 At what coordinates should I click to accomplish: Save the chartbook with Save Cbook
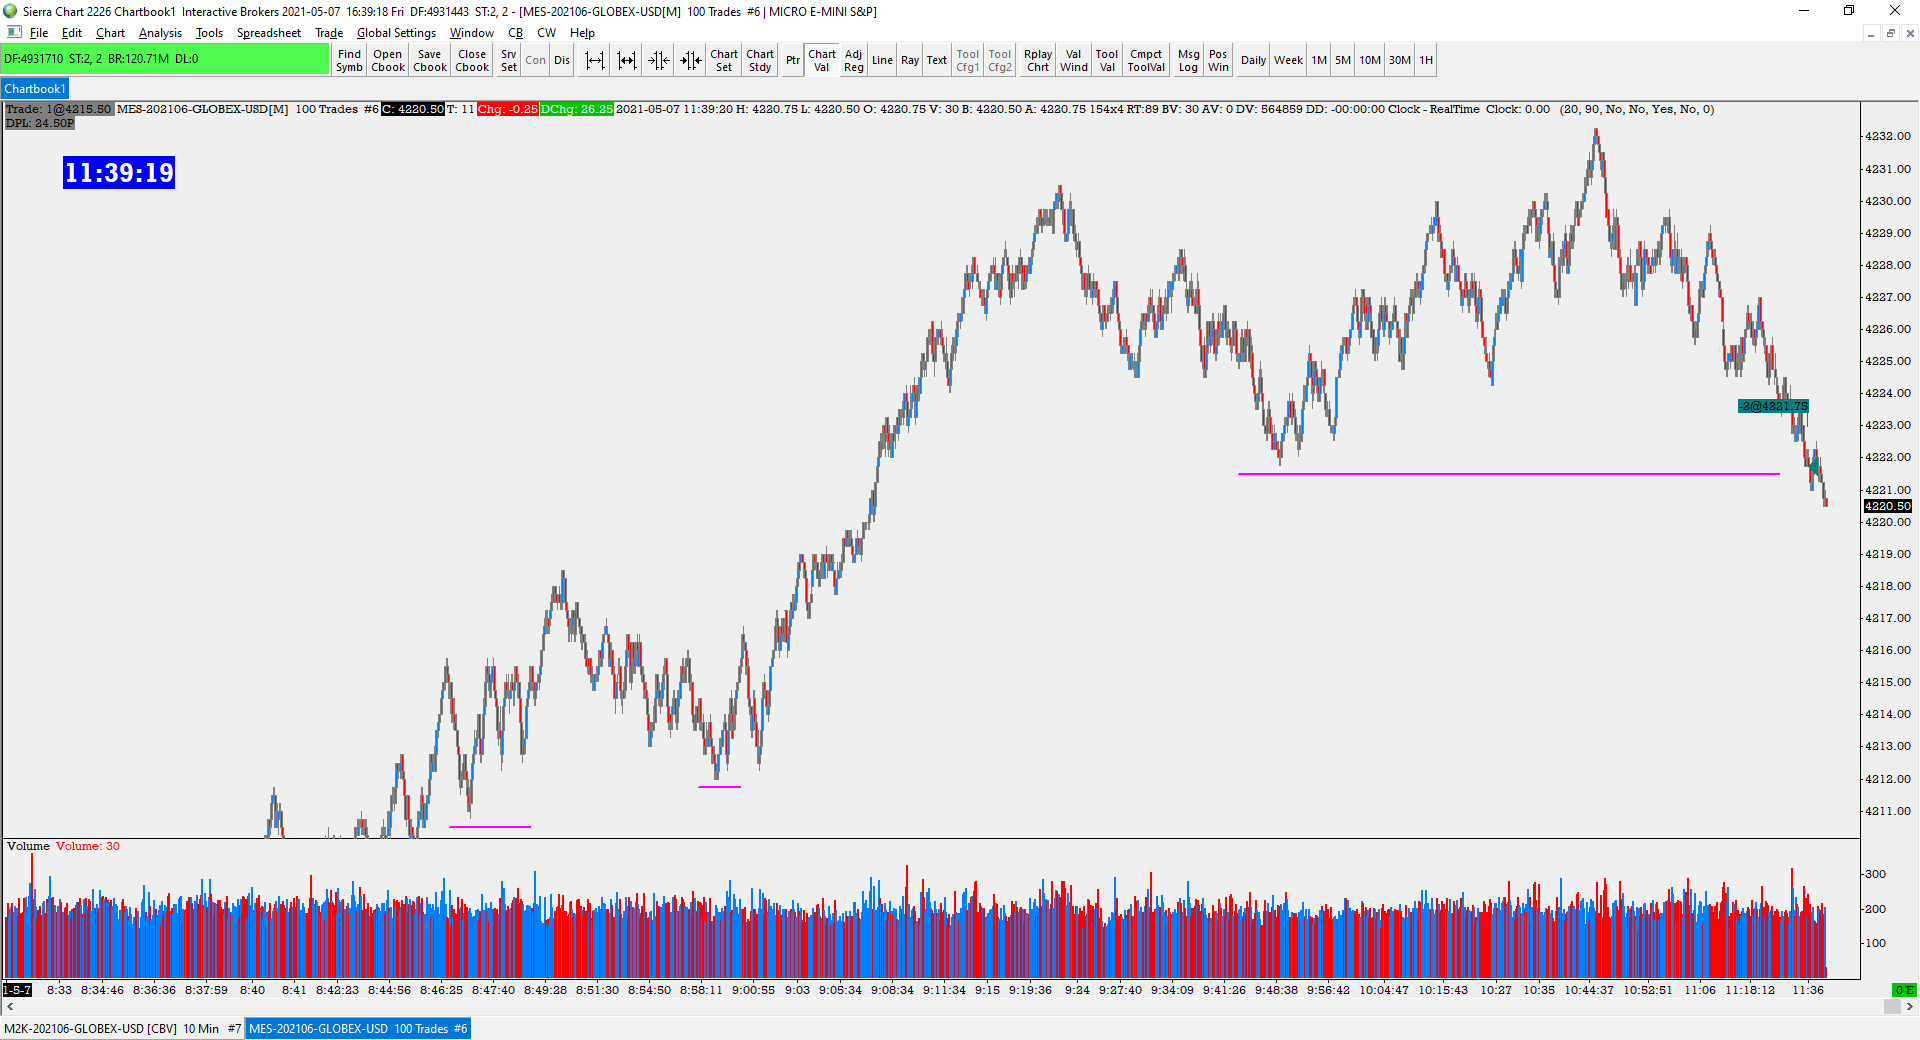tap(430, 61)
